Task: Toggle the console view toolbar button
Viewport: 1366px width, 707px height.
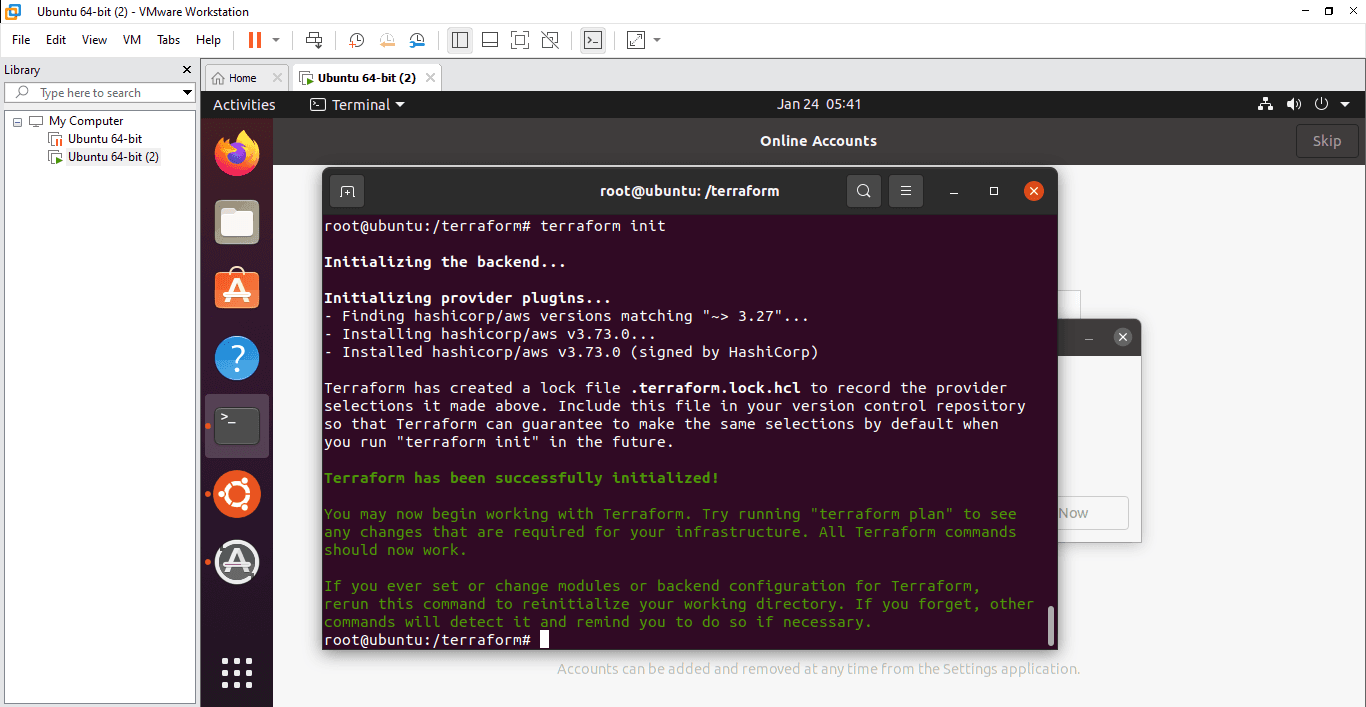Action: tap(593, 40)
